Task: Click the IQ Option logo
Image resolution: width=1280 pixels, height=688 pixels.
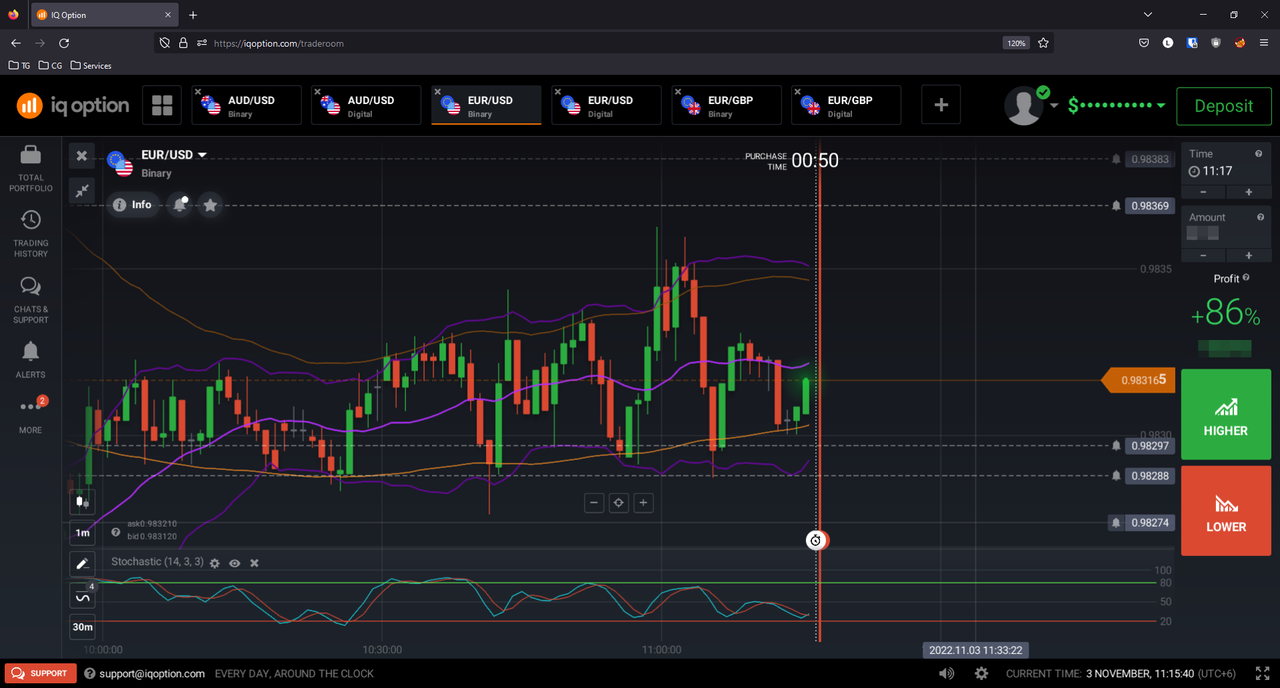Action: click(73, 105)
